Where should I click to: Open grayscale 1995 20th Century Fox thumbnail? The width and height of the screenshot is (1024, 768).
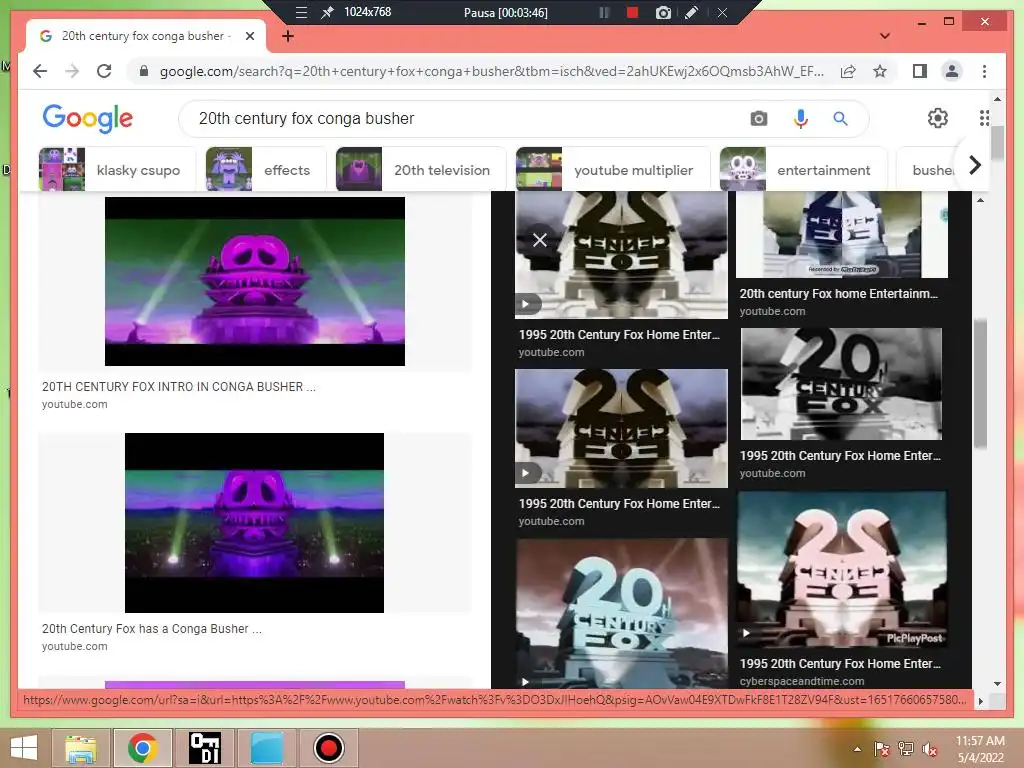click(x=841, y=384)
